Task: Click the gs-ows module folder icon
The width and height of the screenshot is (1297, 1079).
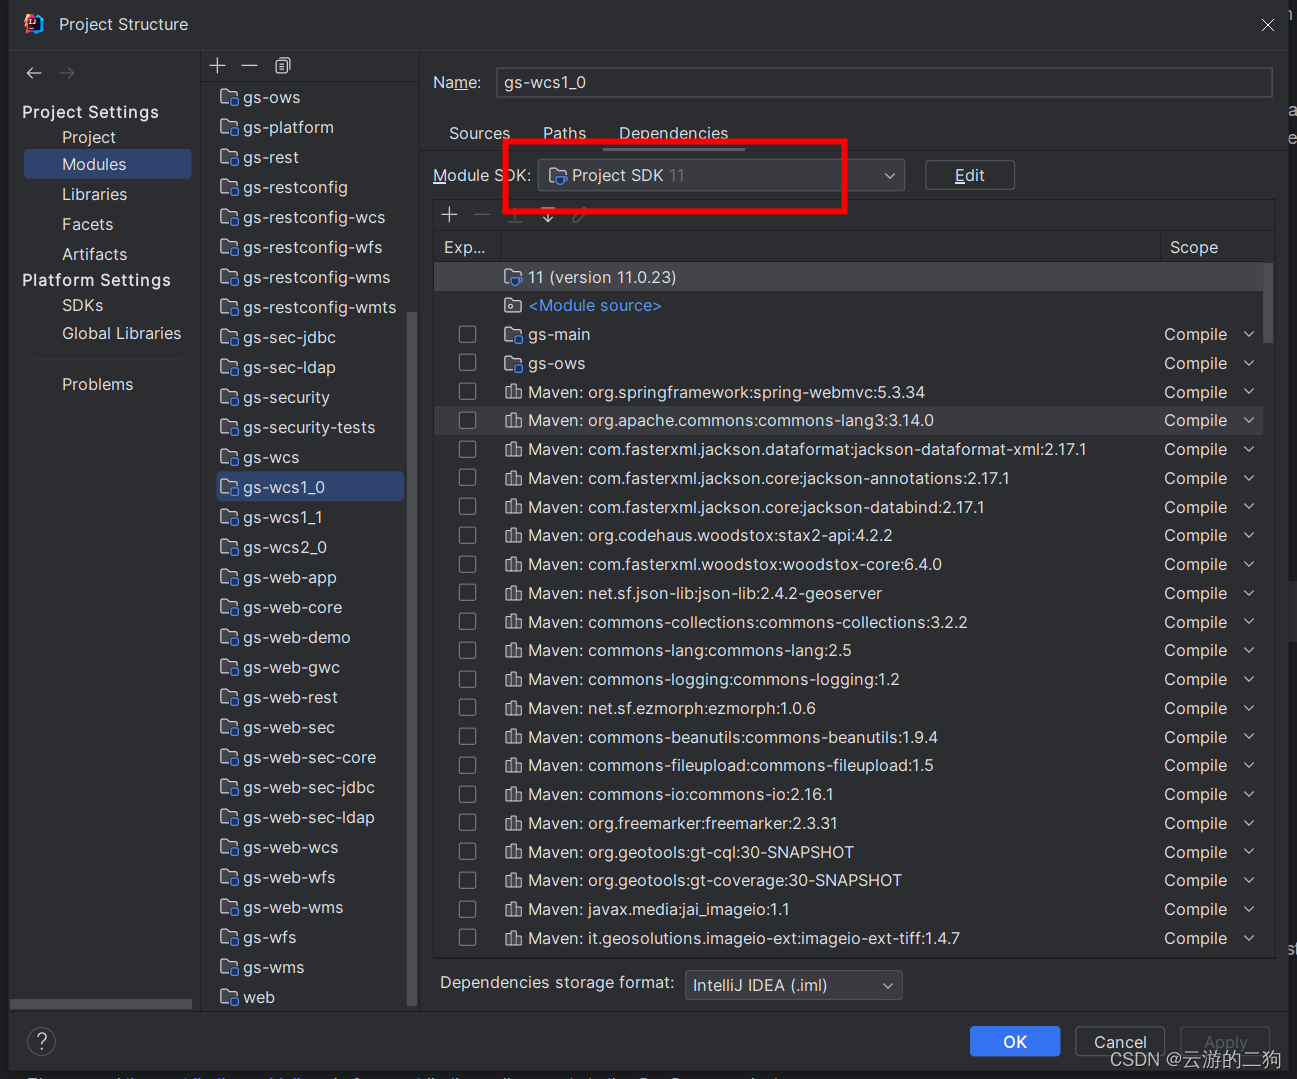Action: point(229,97)
